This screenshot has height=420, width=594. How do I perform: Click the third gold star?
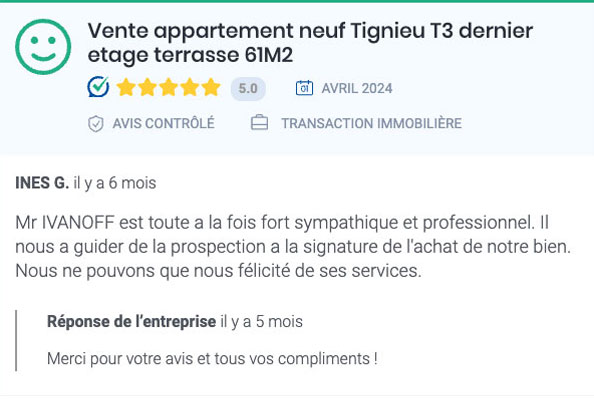pyautogui.click(x=169, y=87)
